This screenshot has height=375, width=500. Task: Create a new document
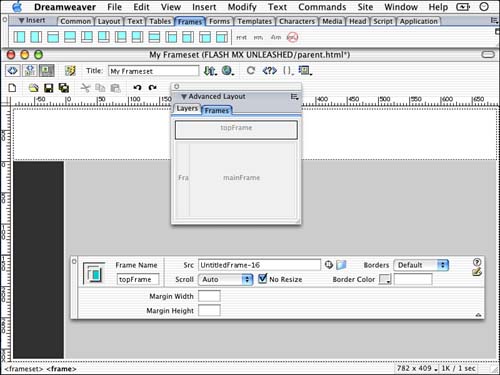[x=12, y=88]
